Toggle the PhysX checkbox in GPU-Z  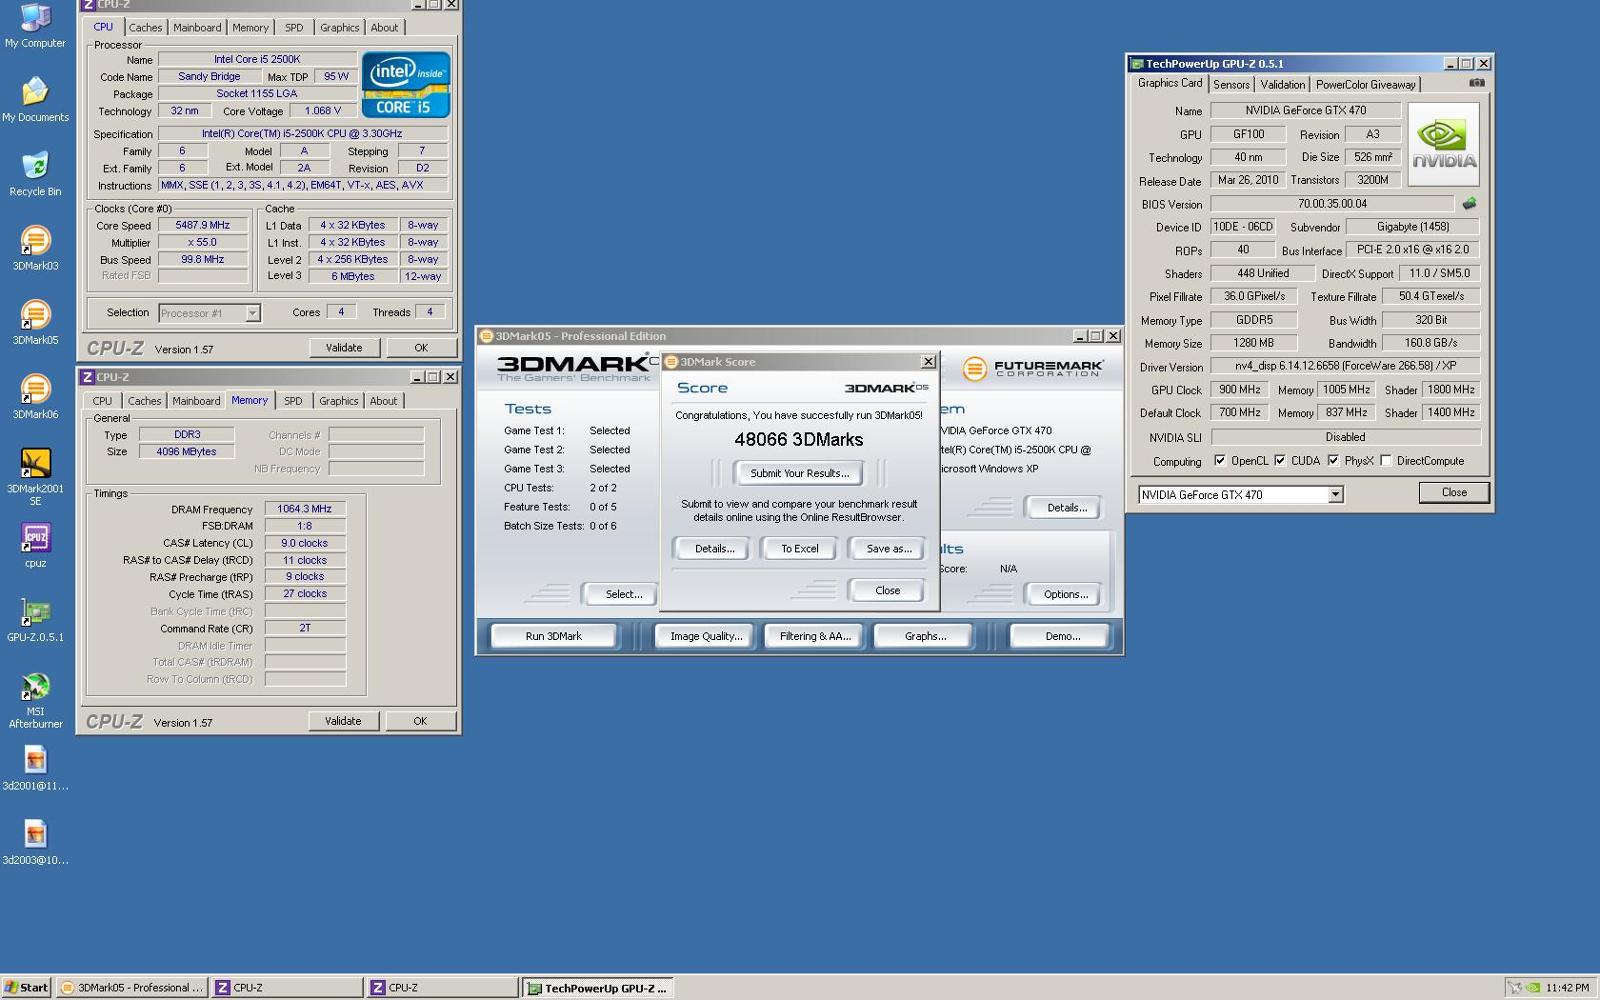[1333, 461]
